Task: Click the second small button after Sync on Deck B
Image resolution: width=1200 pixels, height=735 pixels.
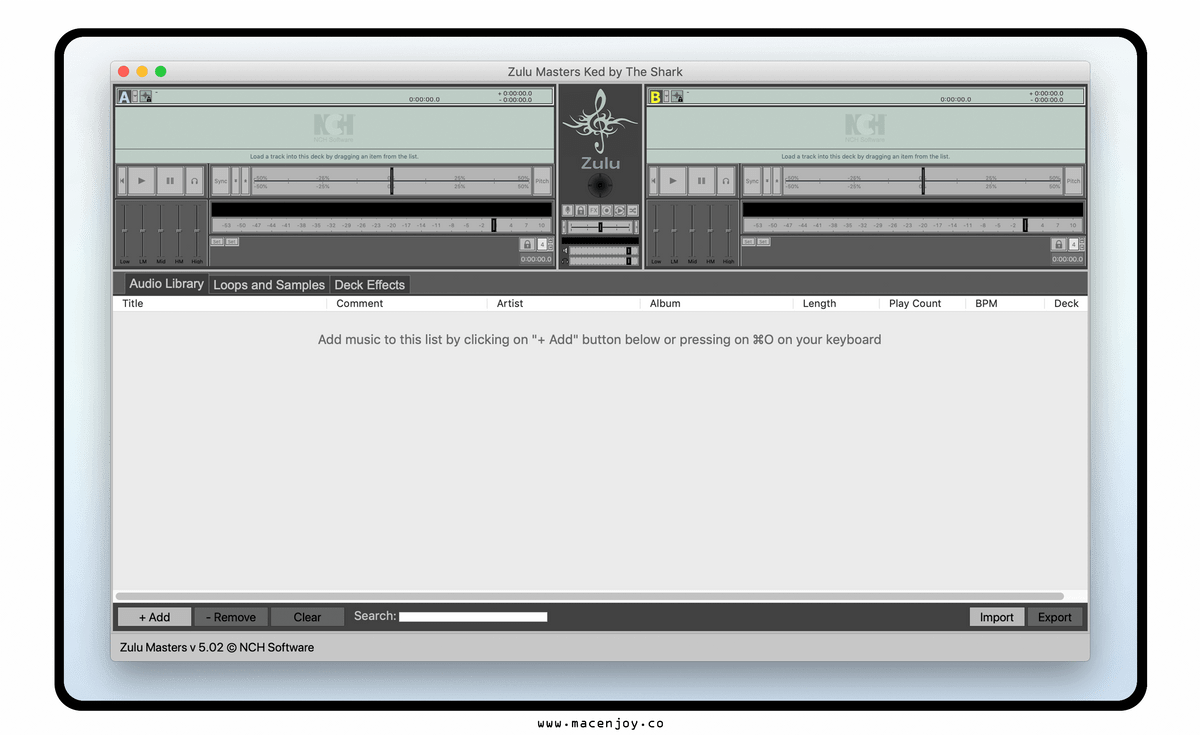Action: [777, 181]
